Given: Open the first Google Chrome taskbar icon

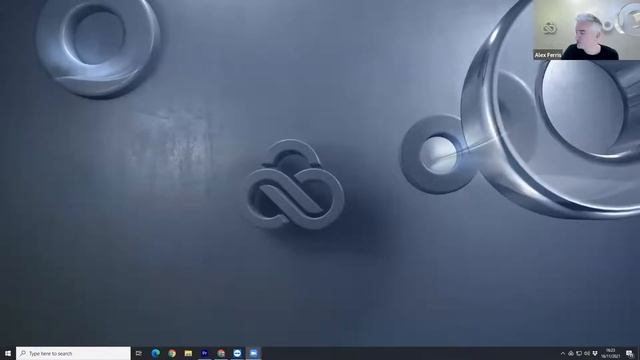Looking at the screenshot, I should pos(172,353).
